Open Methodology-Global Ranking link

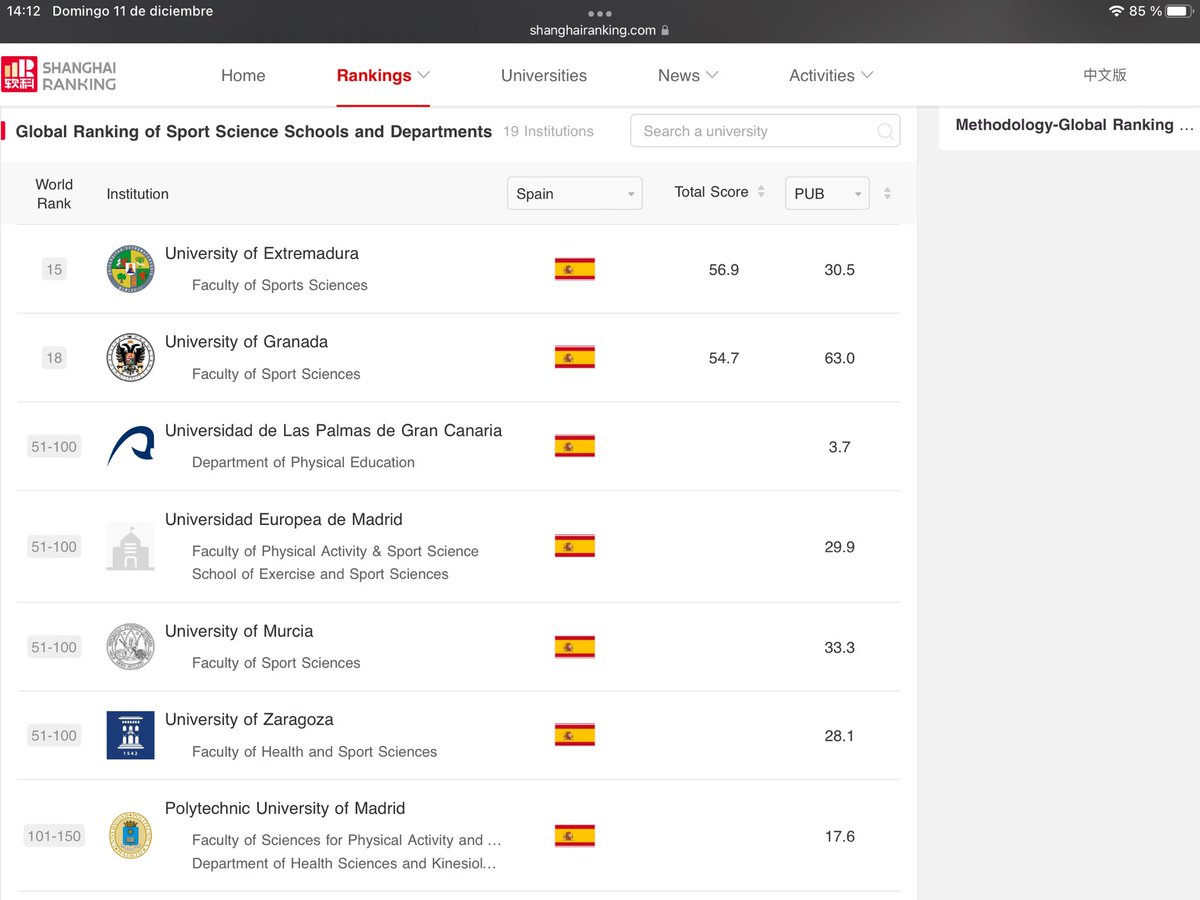click(1075, 125)
